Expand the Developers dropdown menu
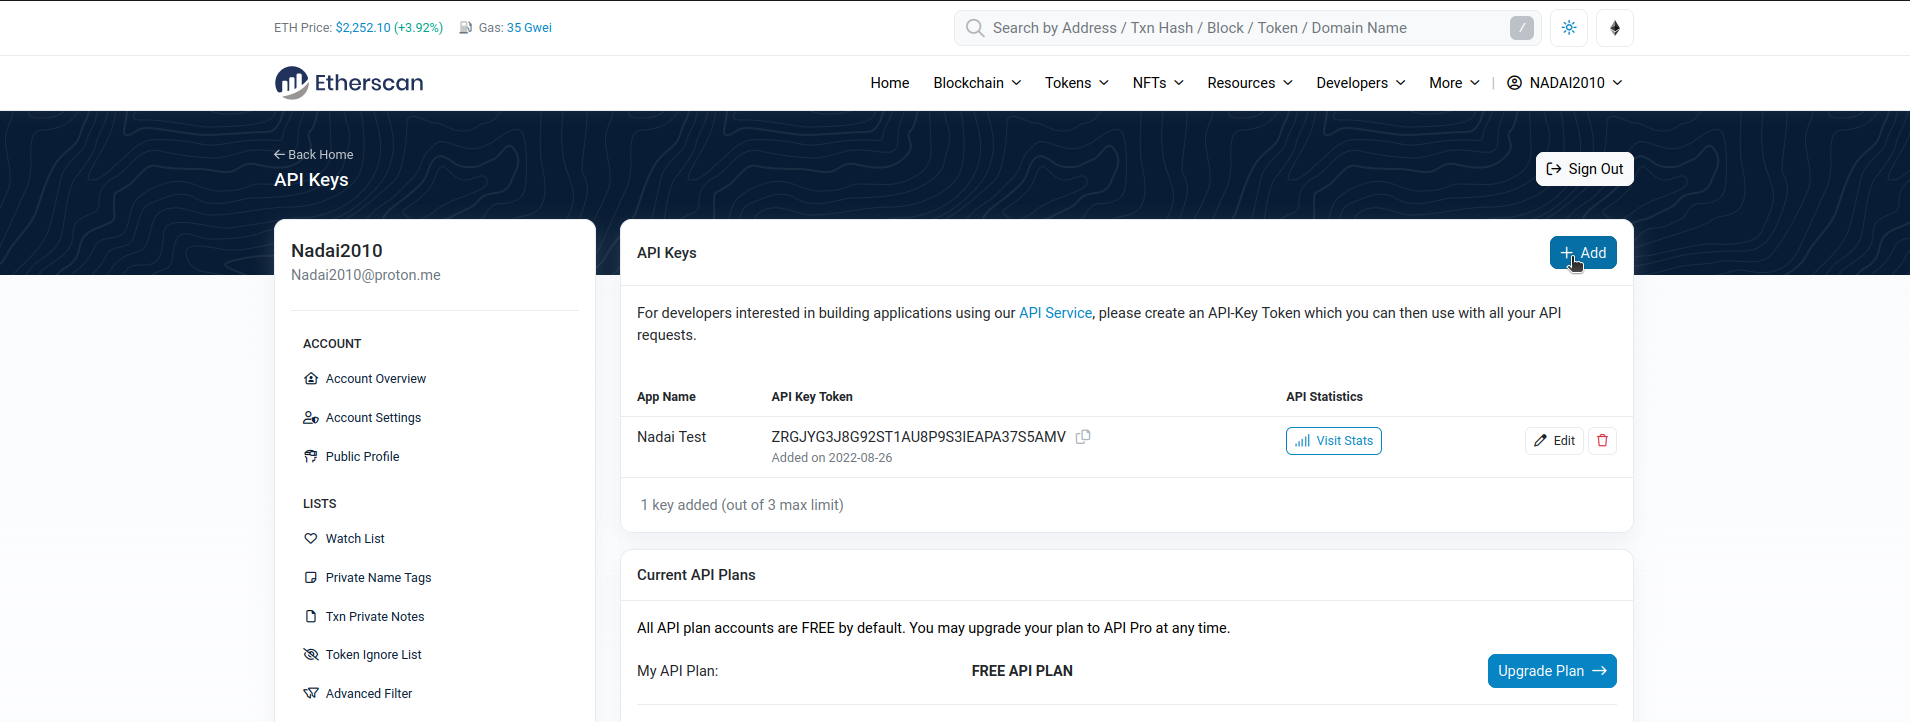The height and width of the screenshot is (722, 1910). click(1361, 83)
